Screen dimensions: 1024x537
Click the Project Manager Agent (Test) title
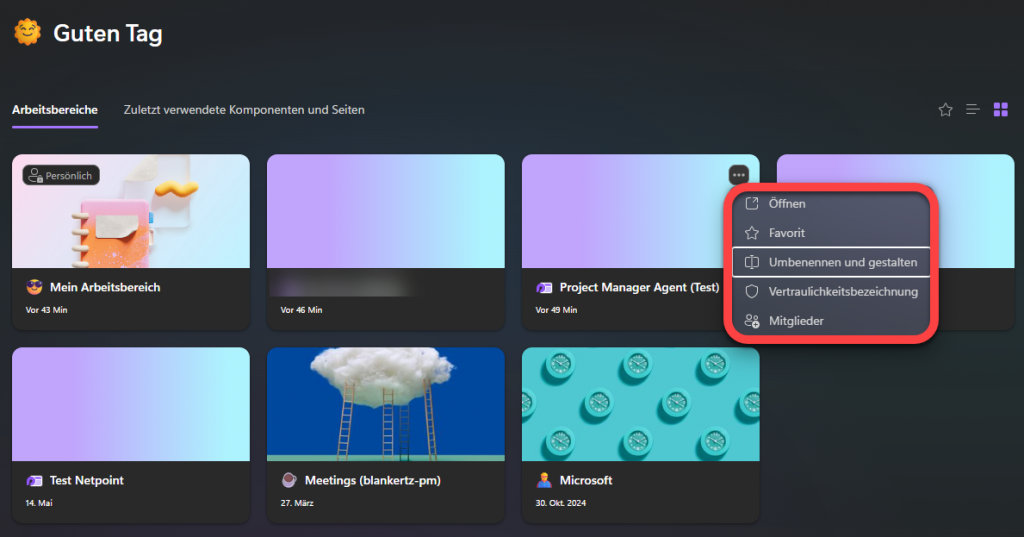point(639,288)
